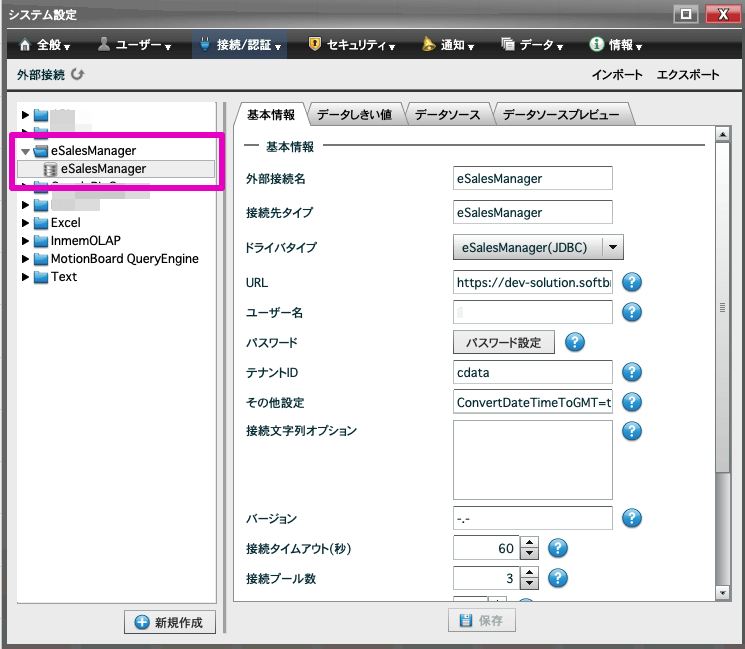Open help for the URL field

[632, 282]
